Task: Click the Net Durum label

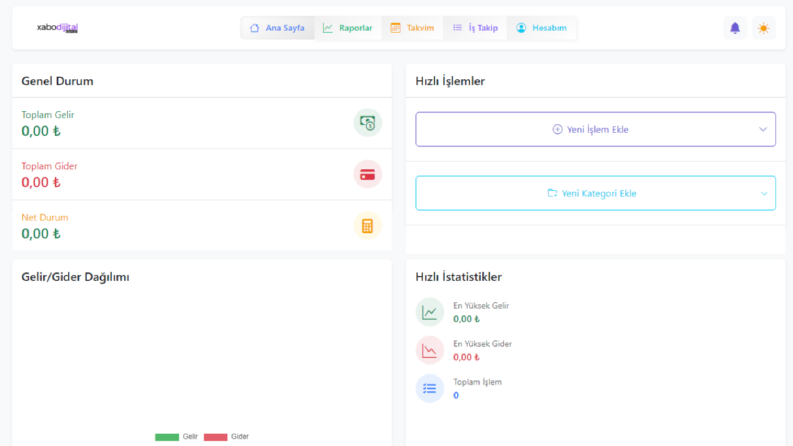Action: pyautogui.click(x=45, y=217)
